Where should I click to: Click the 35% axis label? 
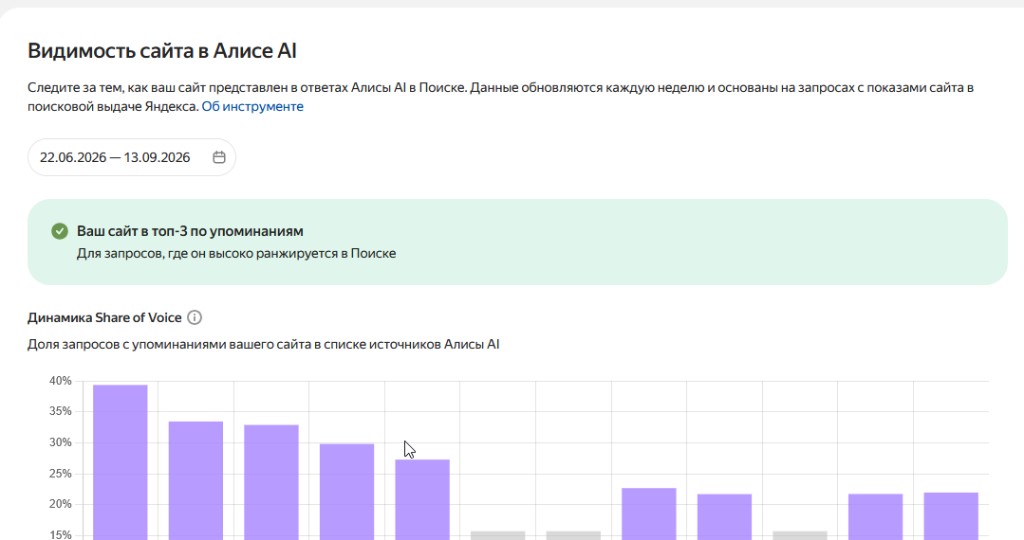click(60, 411)
